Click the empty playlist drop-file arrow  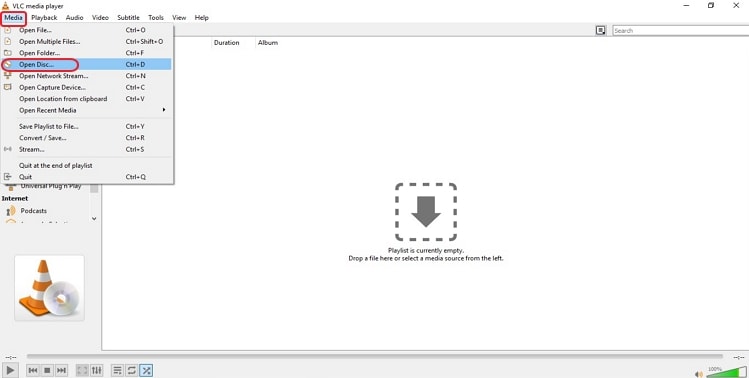[x=426, y=212]
